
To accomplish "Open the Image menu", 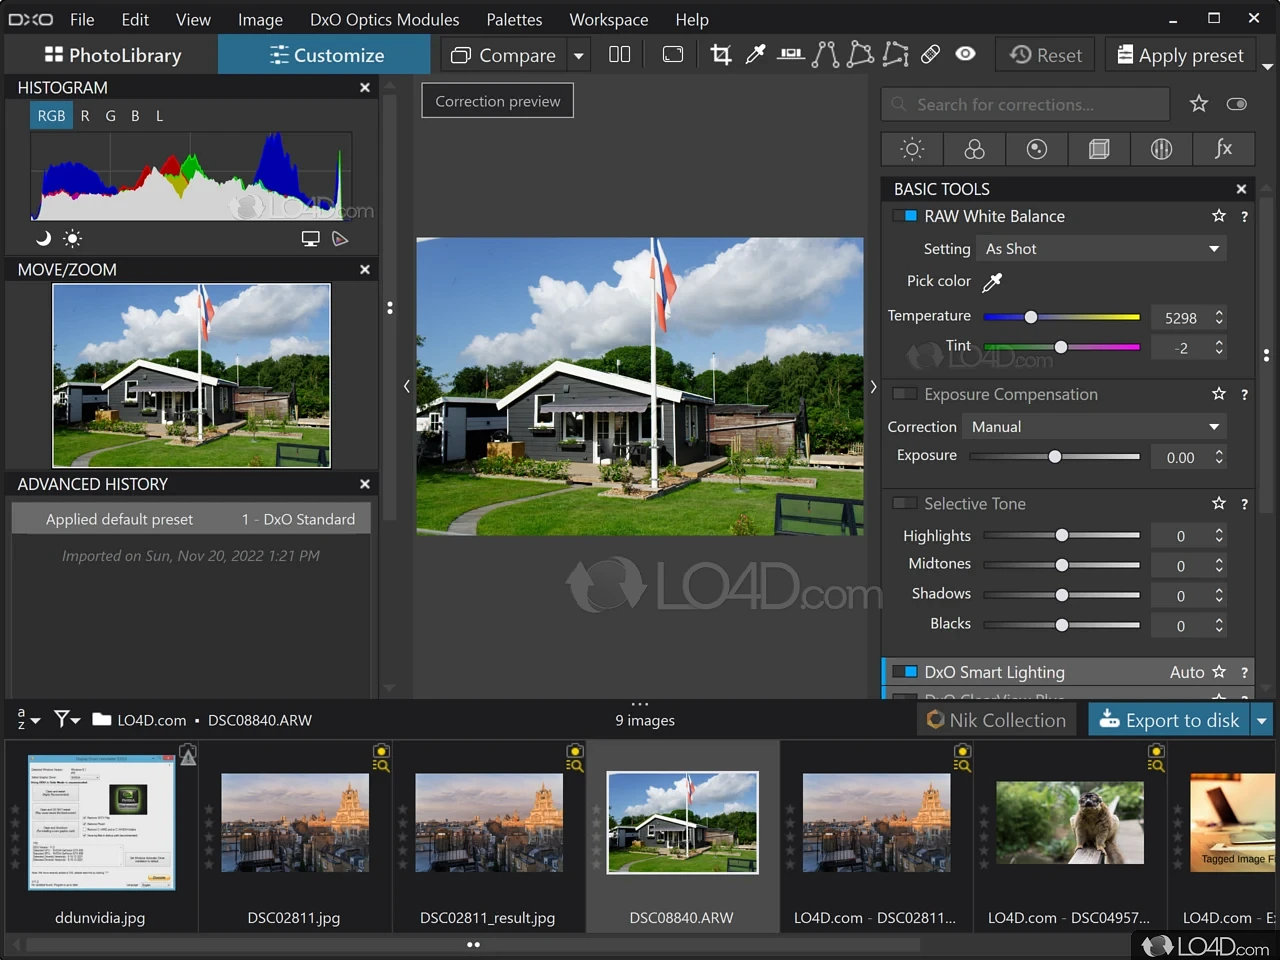I will (260, 19).
